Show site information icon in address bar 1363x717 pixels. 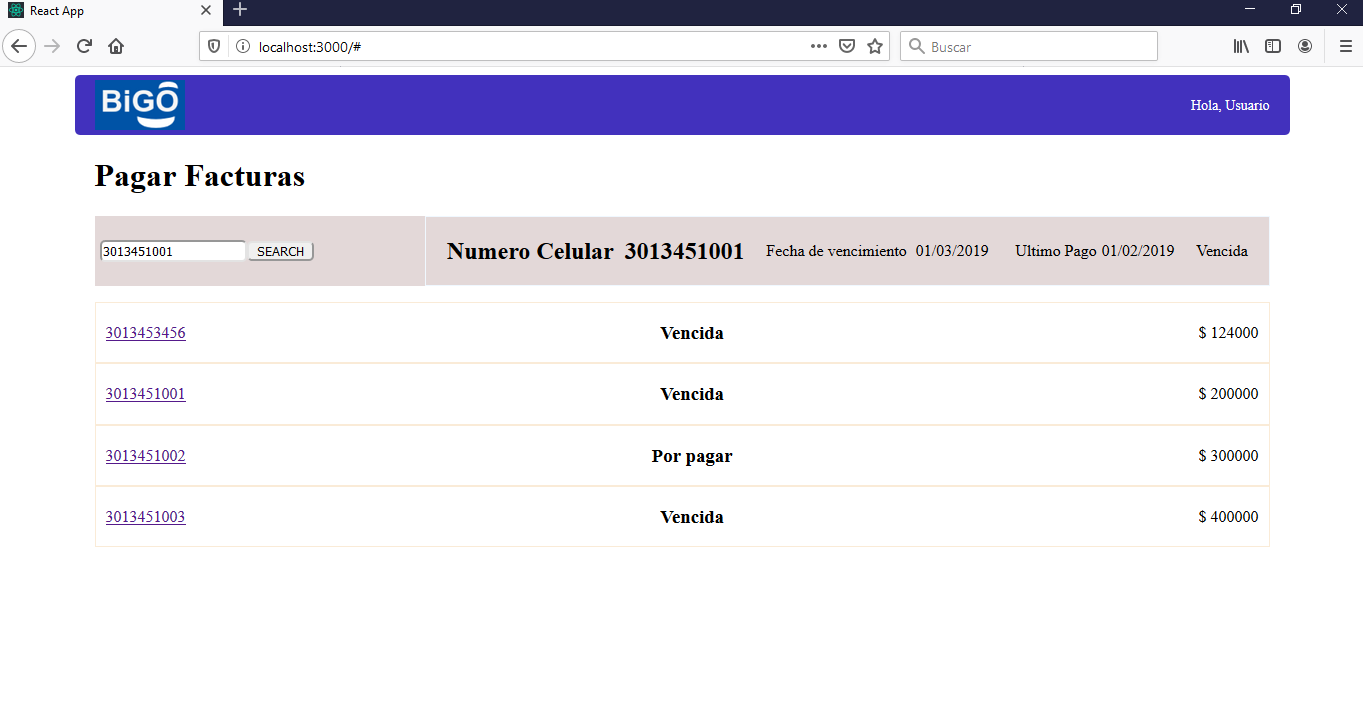pos(241,46)
